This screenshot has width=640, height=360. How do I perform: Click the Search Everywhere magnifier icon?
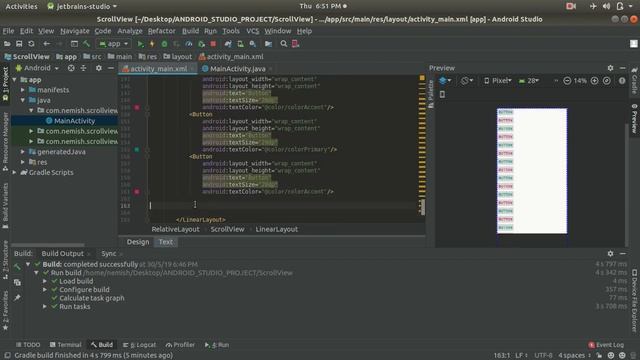tap(283, 44)
